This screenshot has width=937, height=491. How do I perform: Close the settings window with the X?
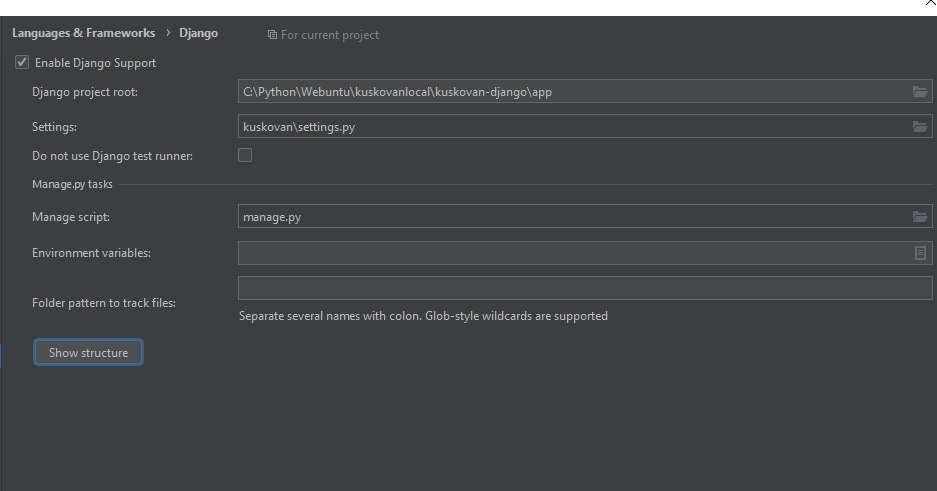930,3
